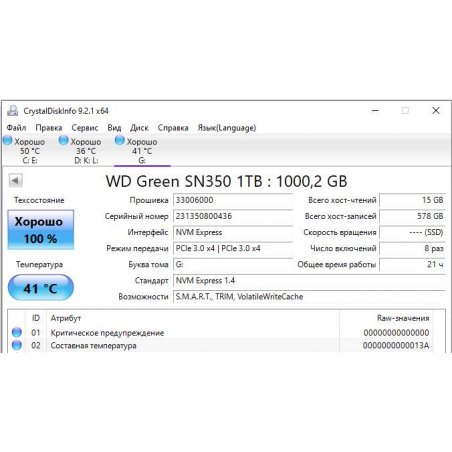This screenshot has width=452, height=452.
Task: Click the Хорошо 100 % health status button
Action: click(41, 230)
